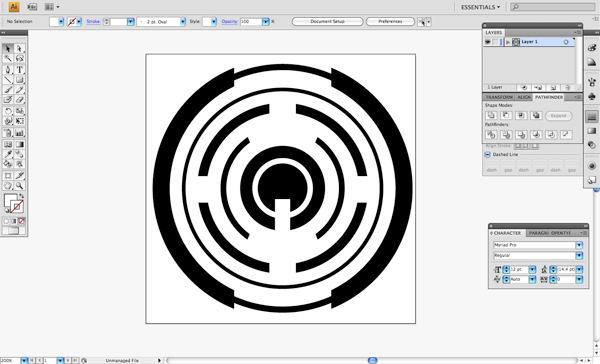This screenshot has height=364, width=600.
Task: Click the Document Setup button
Action: (x=328, y=21)
